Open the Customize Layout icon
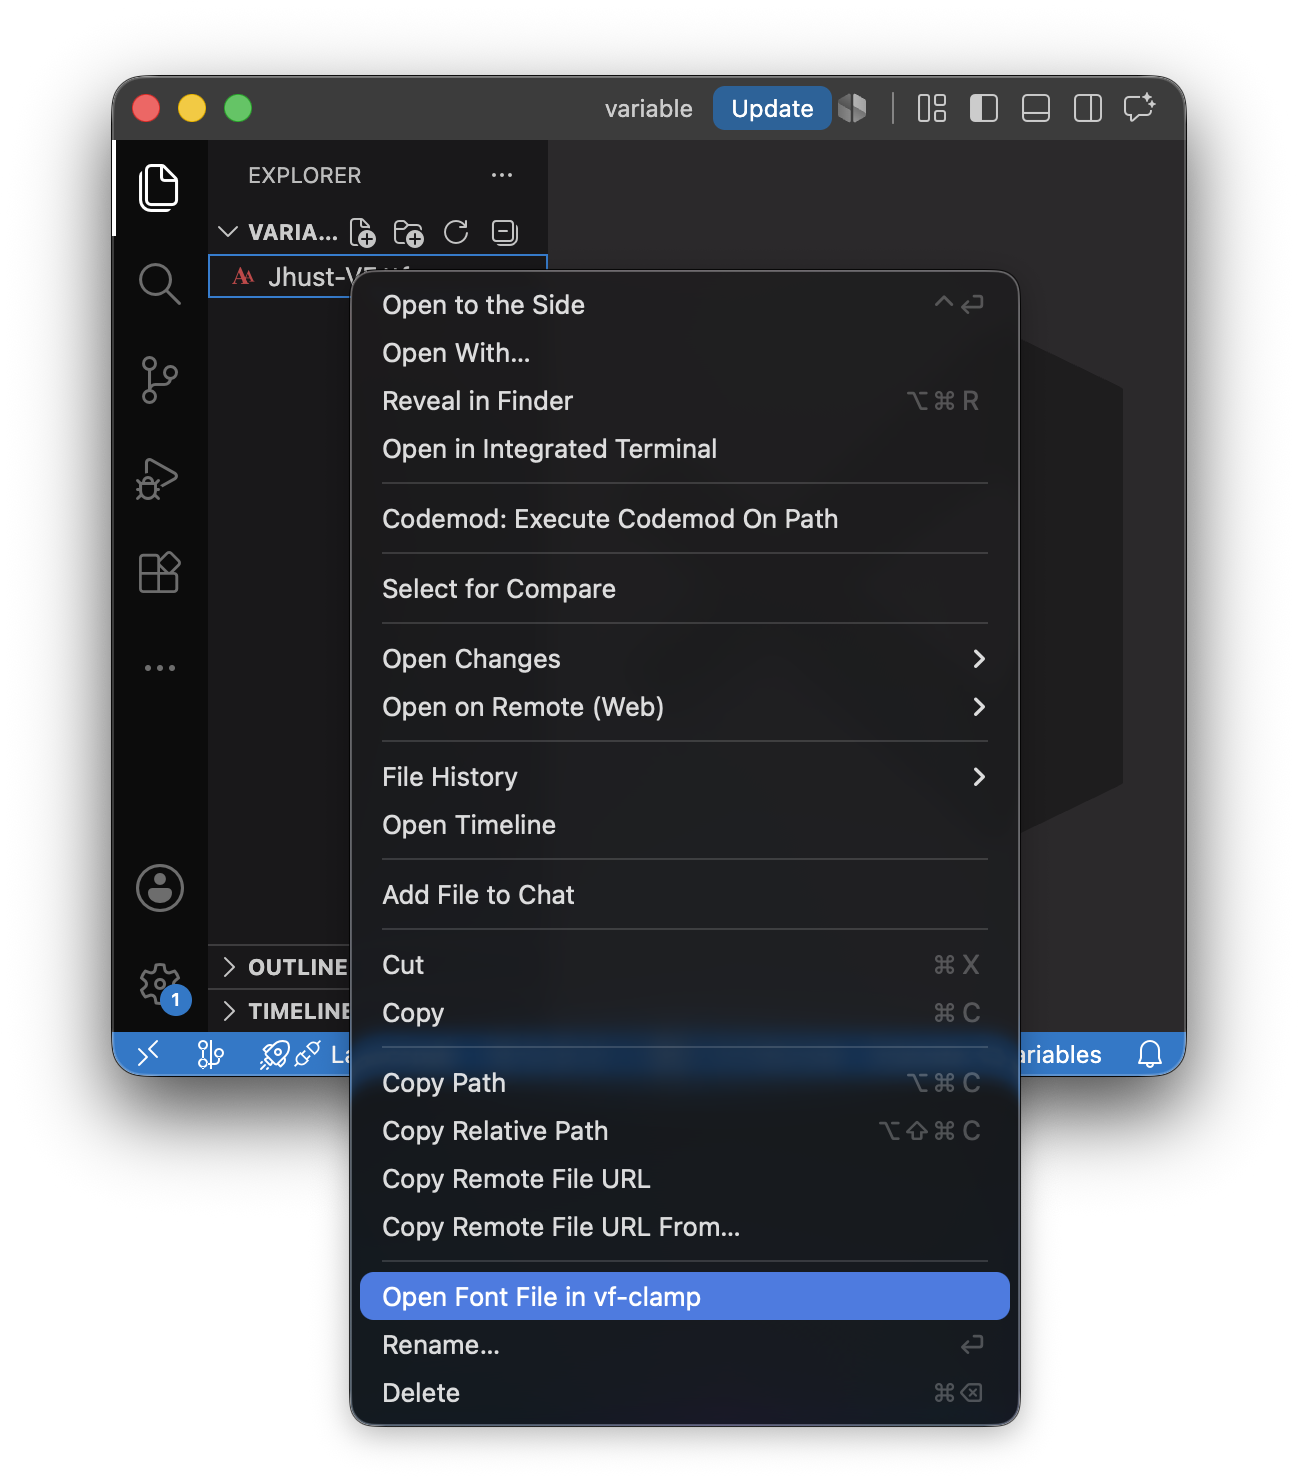The image size is (1298, 1480). [932, 108]
